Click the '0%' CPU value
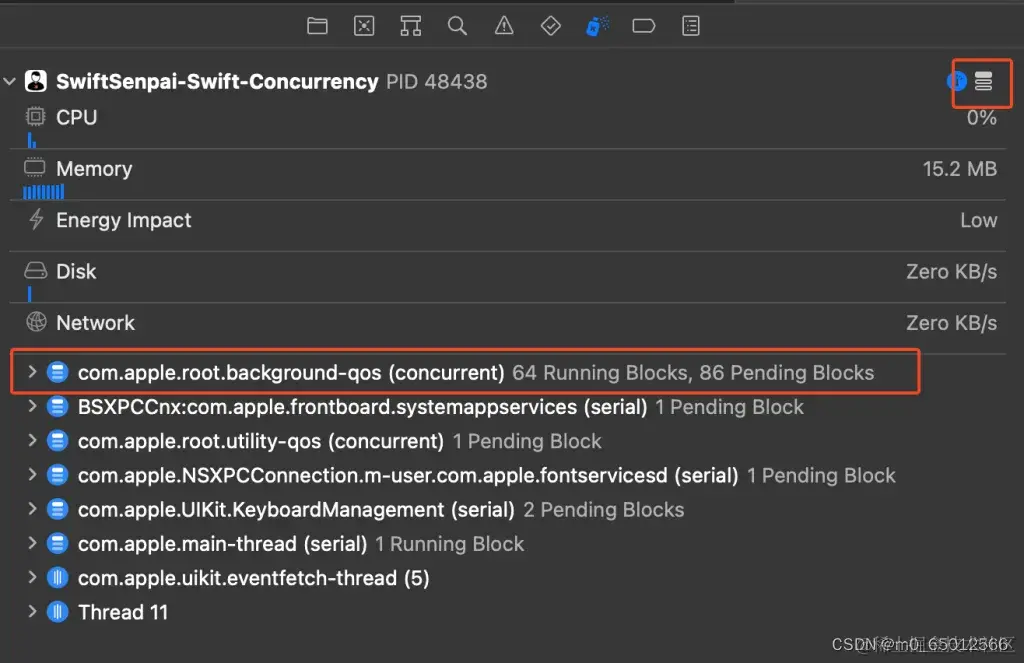 click(x=982, y=118)
